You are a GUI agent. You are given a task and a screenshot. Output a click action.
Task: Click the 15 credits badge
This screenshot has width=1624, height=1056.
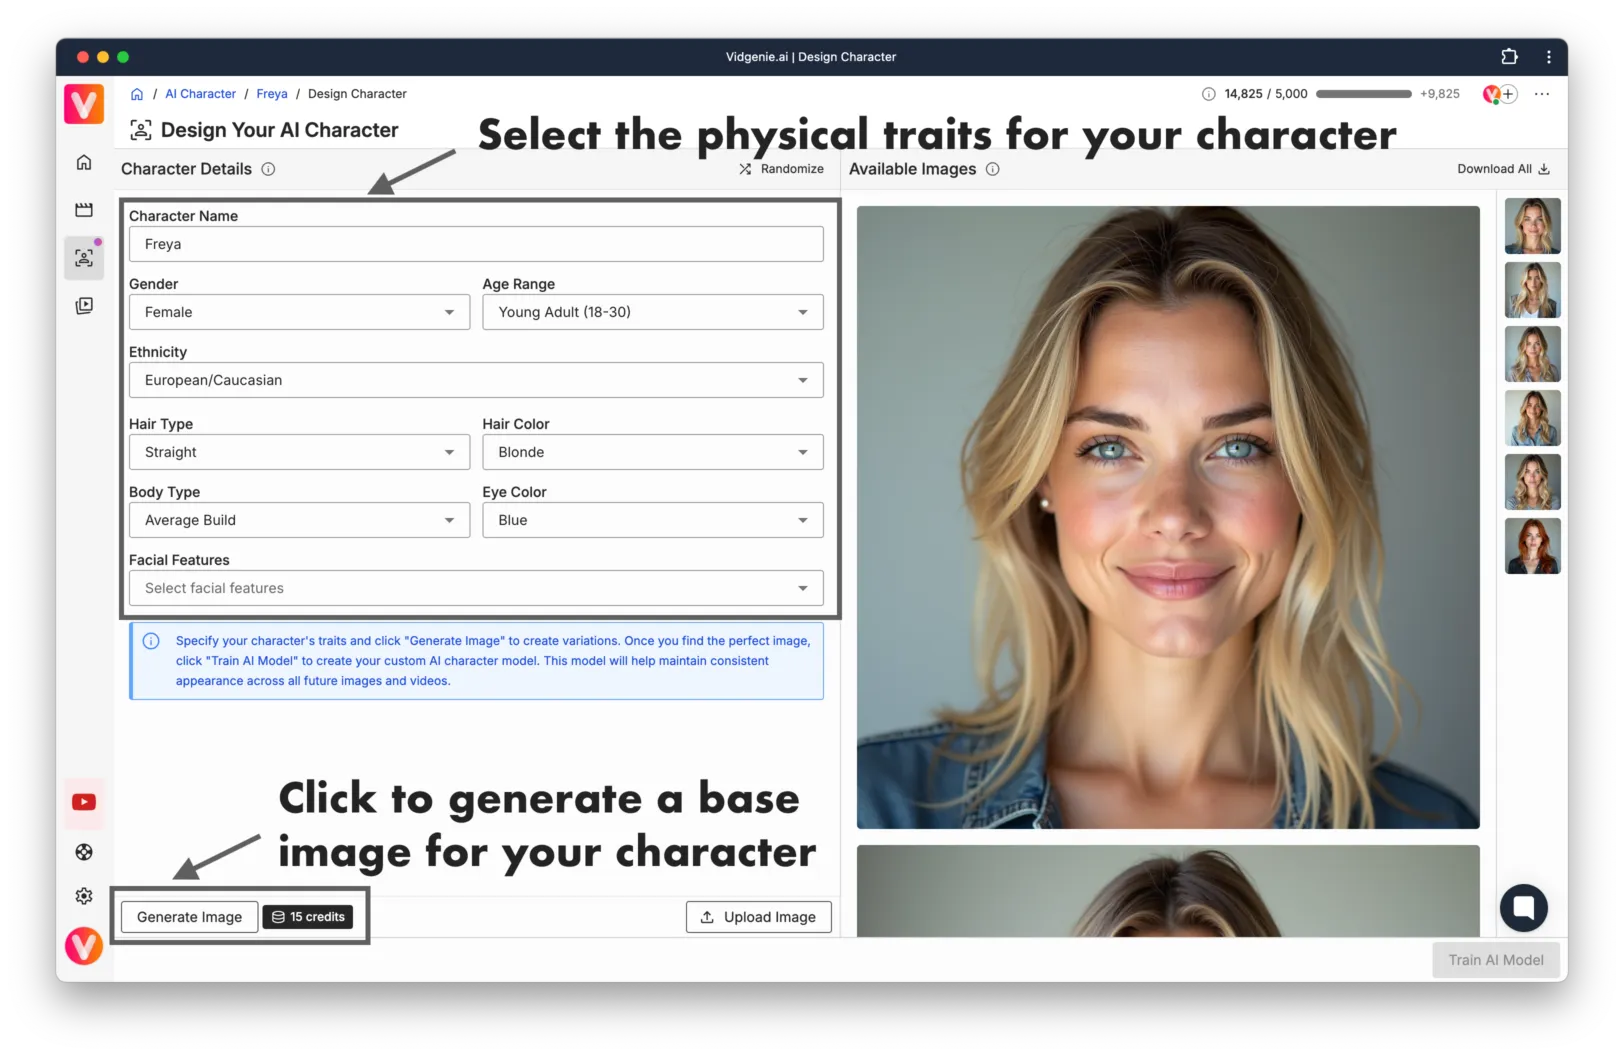tap(308, 917)
